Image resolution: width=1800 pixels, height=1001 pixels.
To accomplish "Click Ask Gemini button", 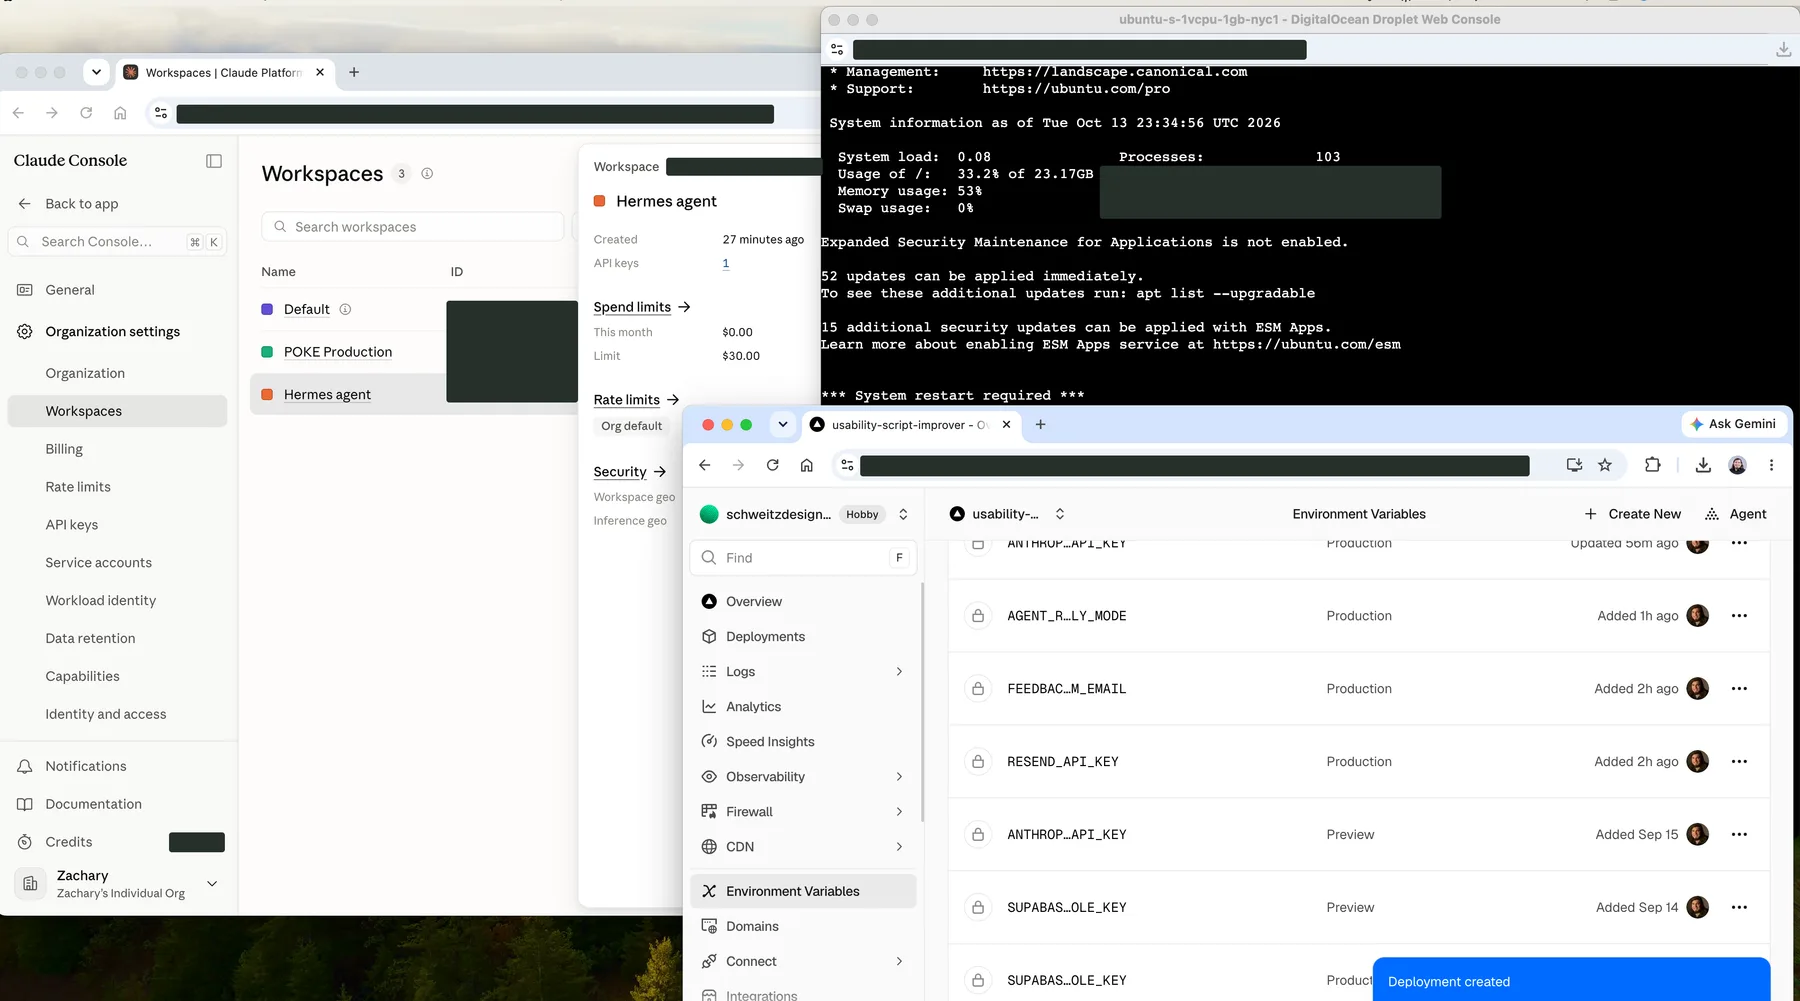I will tap(1734, 424).
